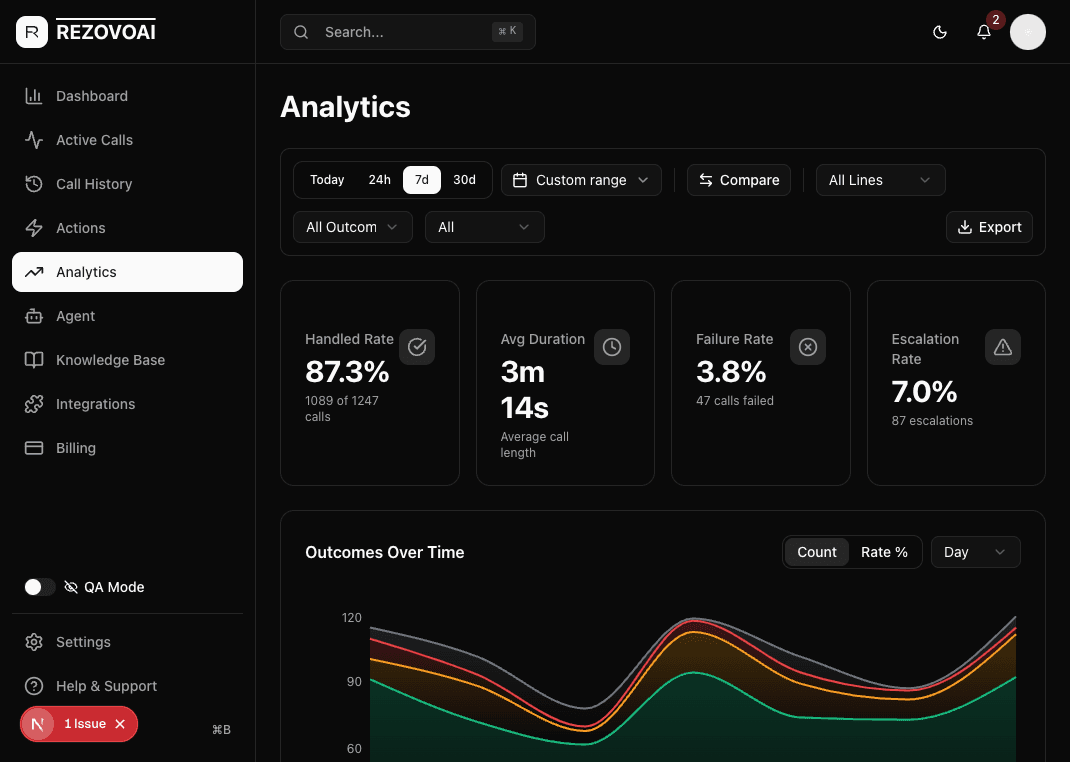Screen dimensions: 1070x762
Task: Open the All Lines dropdown
Action: (x=880, y=180)
